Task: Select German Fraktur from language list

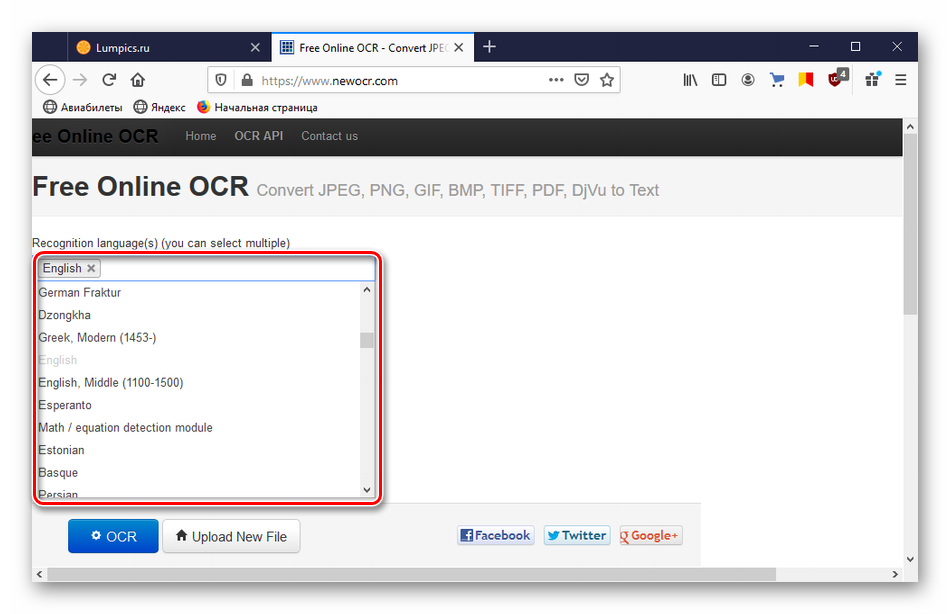Action: pos(80,292)
